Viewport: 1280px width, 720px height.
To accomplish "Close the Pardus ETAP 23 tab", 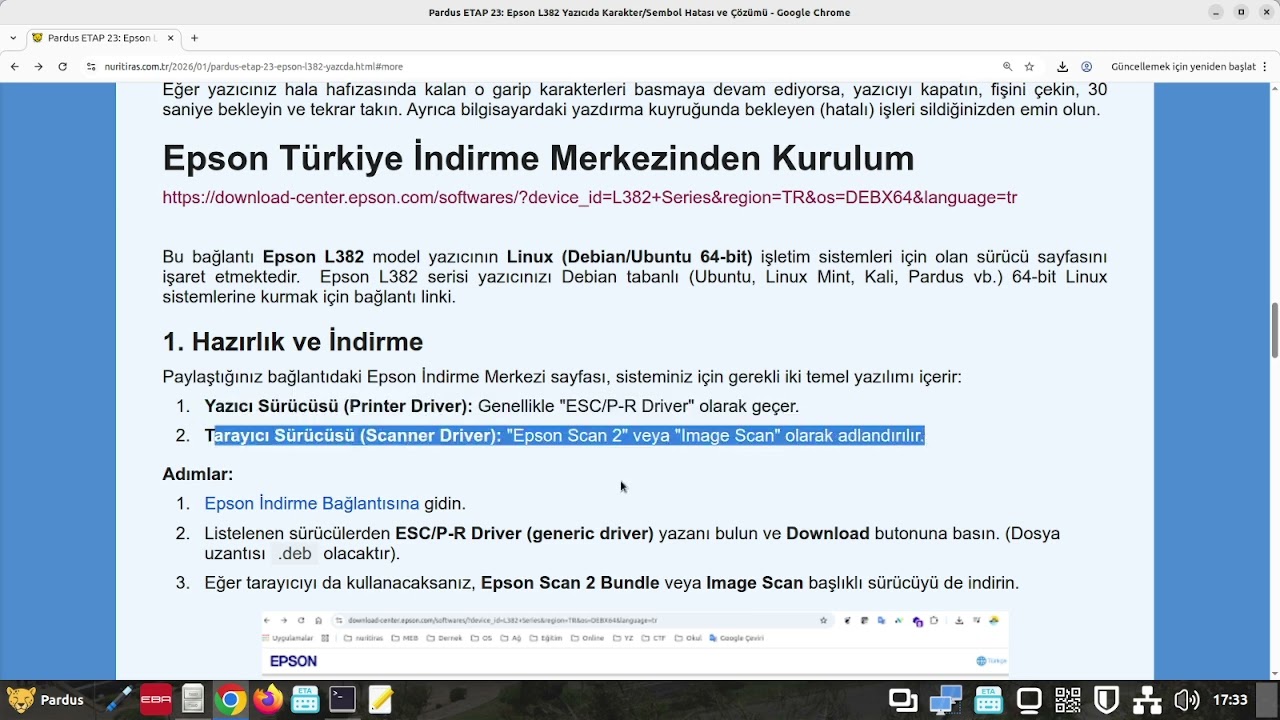I will pos(171,38).
